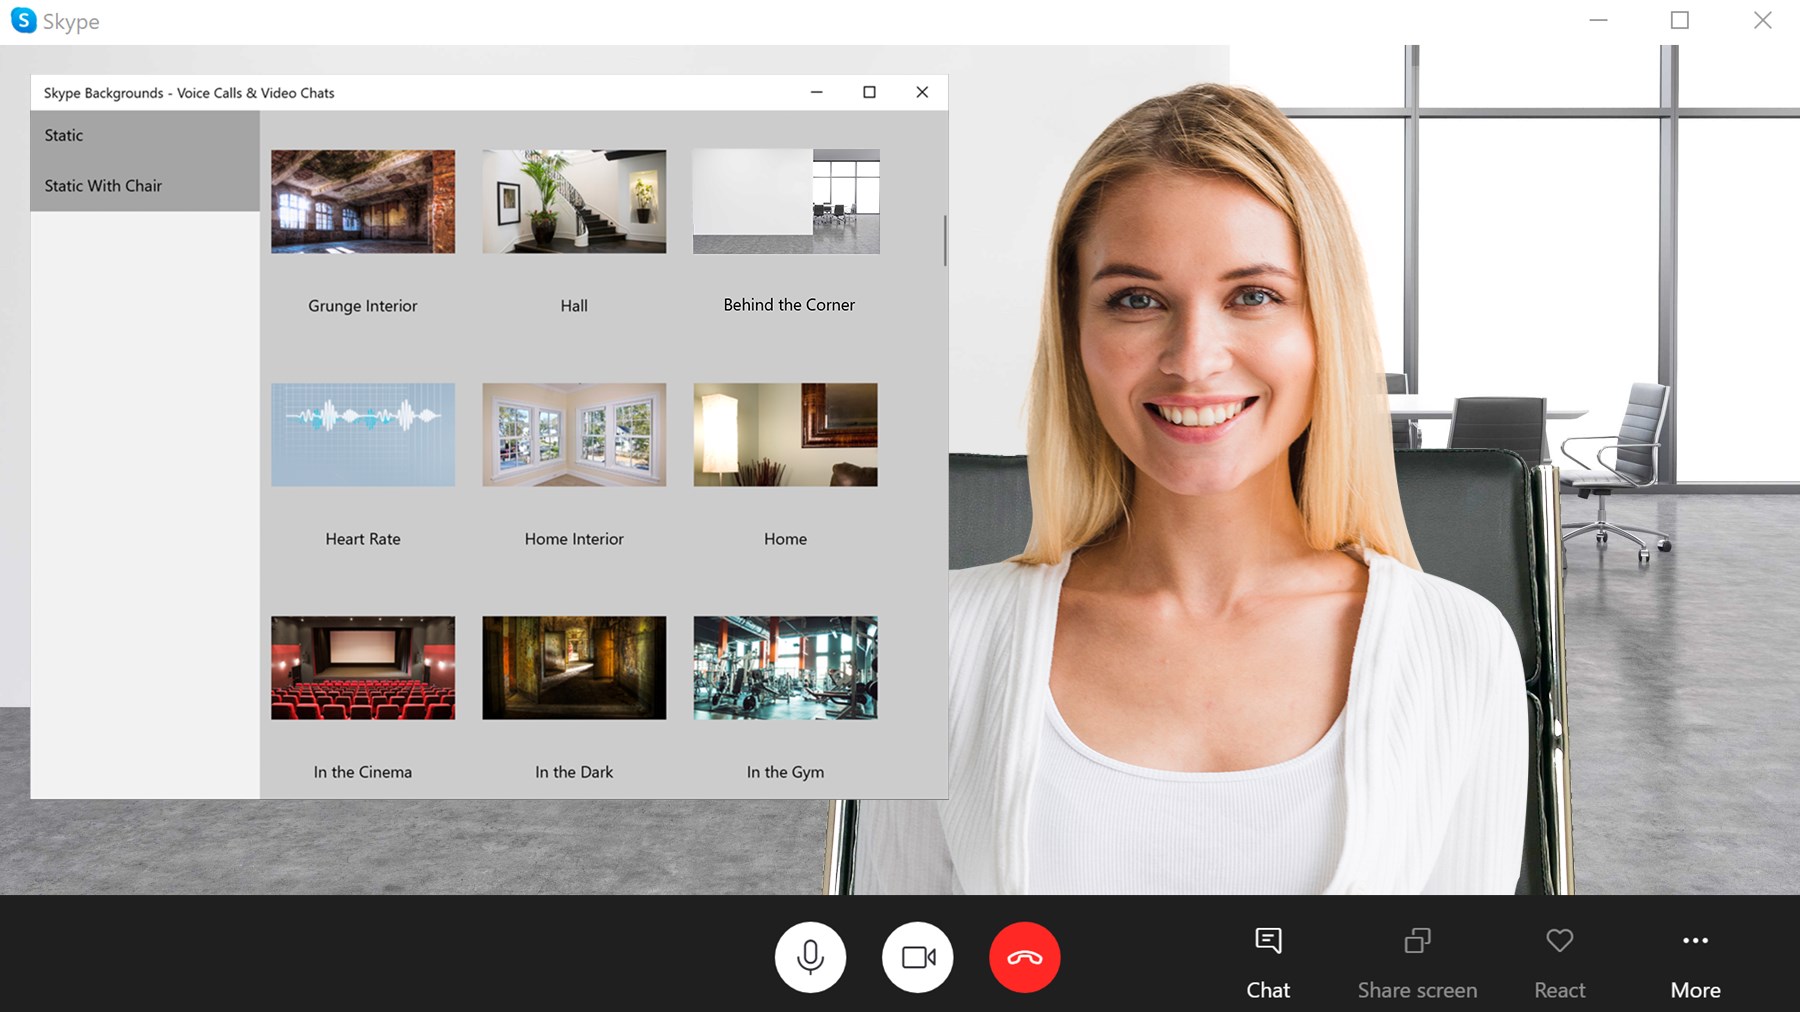Send a reaction with React heart
1800x1012 pixels.
[1559, 941]
